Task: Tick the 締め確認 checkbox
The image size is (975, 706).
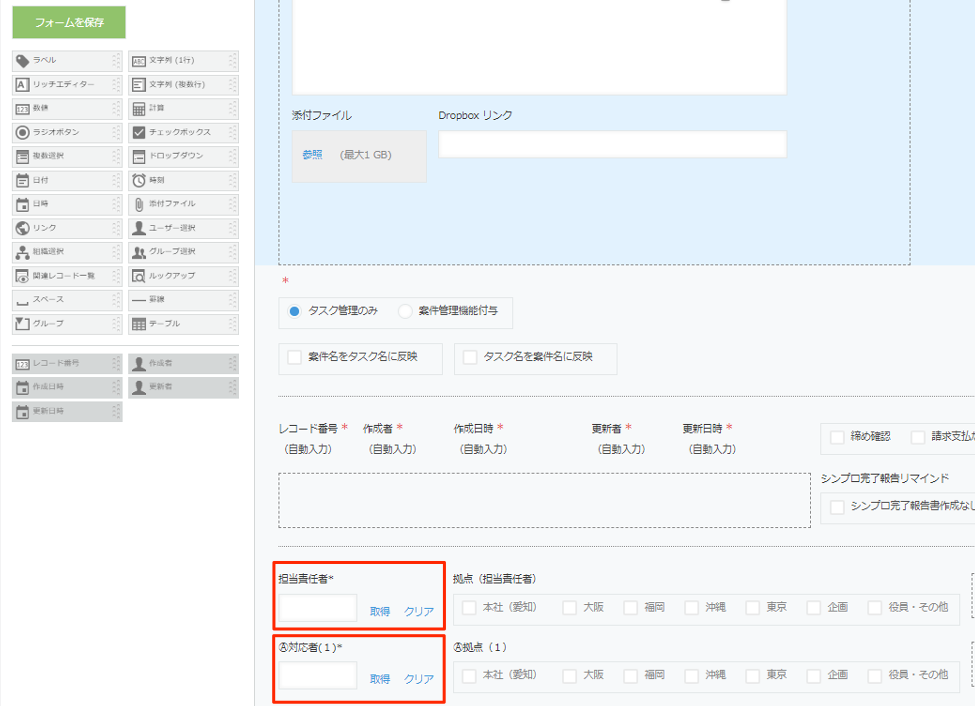Action: click(x=837, y=437)
